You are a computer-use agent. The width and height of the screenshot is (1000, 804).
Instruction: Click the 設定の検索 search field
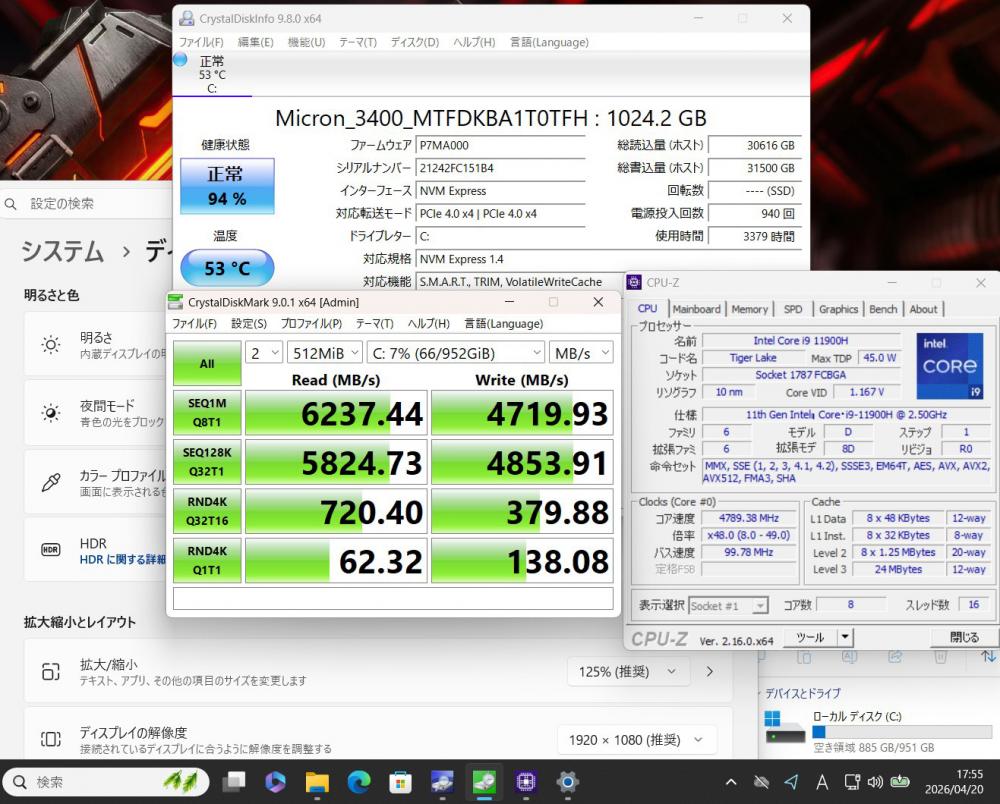[90, 204]
